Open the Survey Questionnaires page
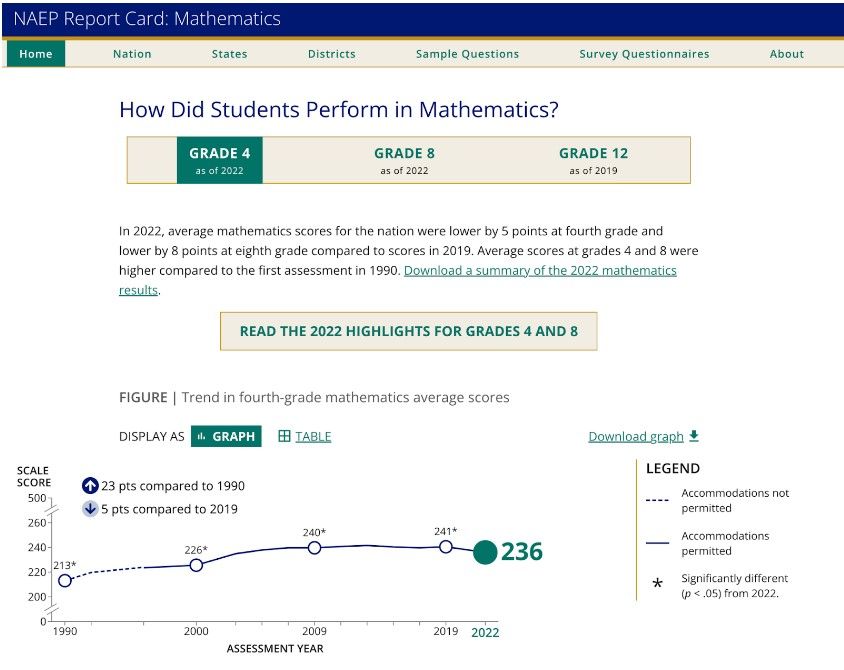Screen dimensions: 844x670 click(x=643, y=54)
